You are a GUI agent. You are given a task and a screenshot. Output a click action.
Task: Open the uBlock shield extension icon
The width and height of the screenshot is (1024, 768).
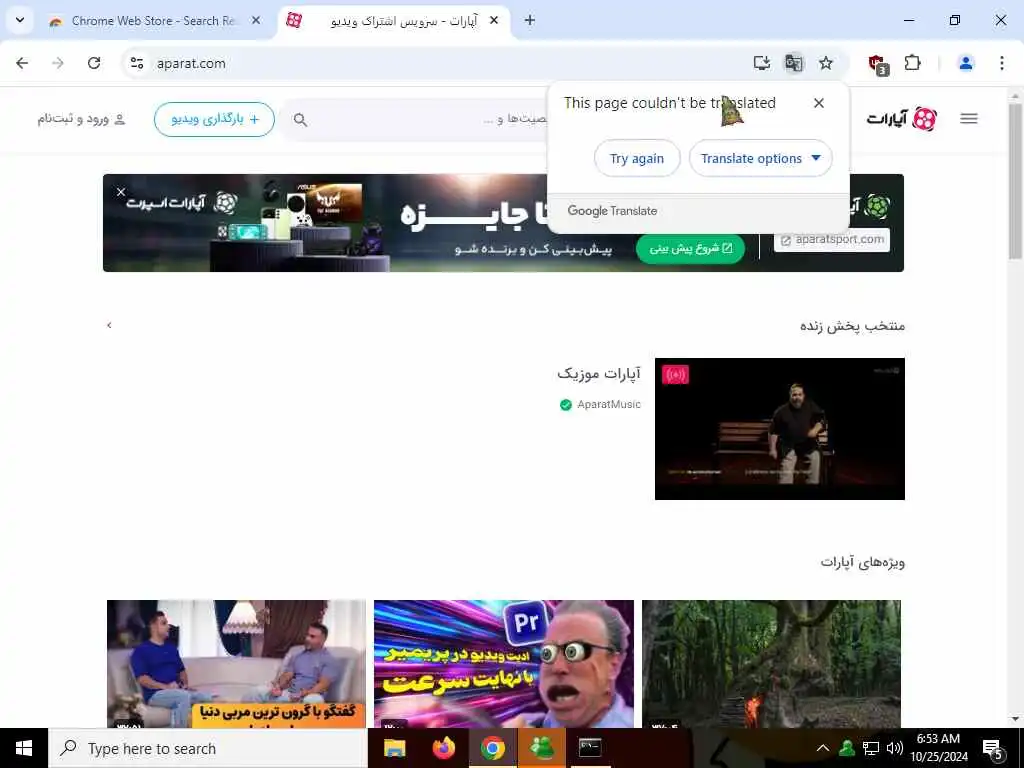pos(878,64)
